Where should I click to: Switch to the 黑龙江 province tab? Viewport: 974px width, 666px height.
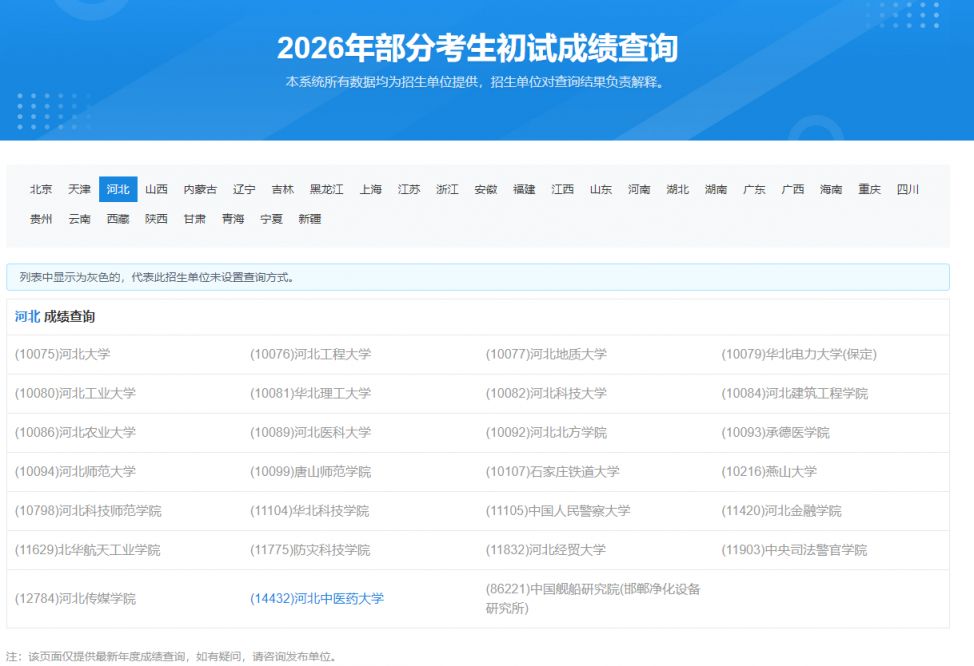pos(327,189)
